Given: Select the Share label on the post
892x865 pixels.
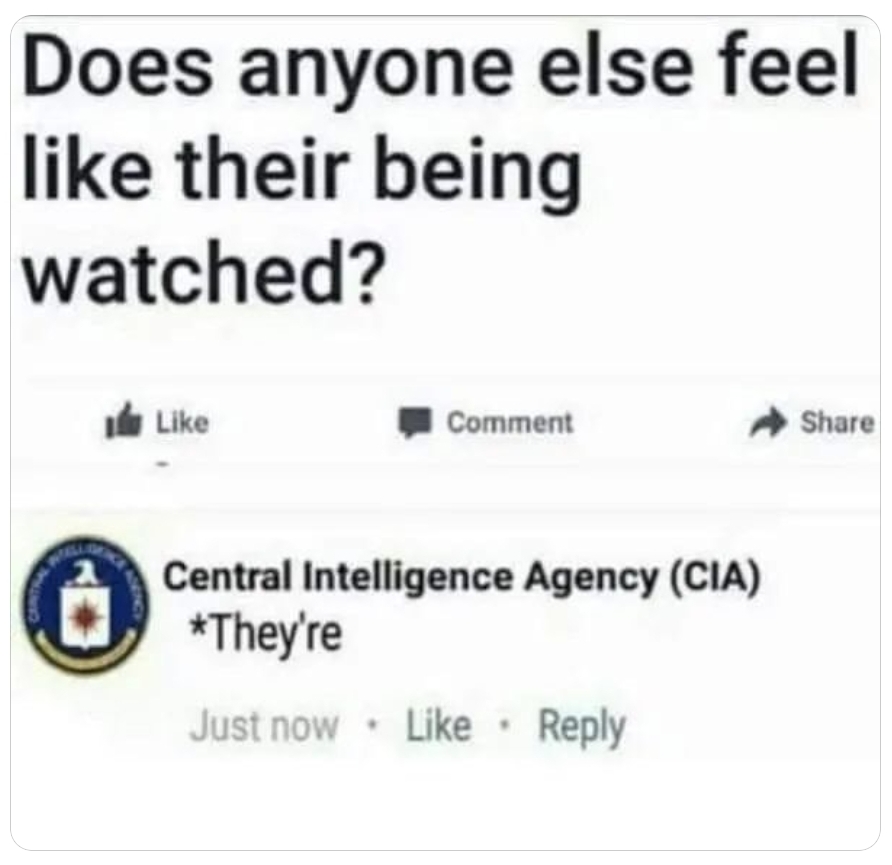Looking at the screenshot, I should (837, 423).
